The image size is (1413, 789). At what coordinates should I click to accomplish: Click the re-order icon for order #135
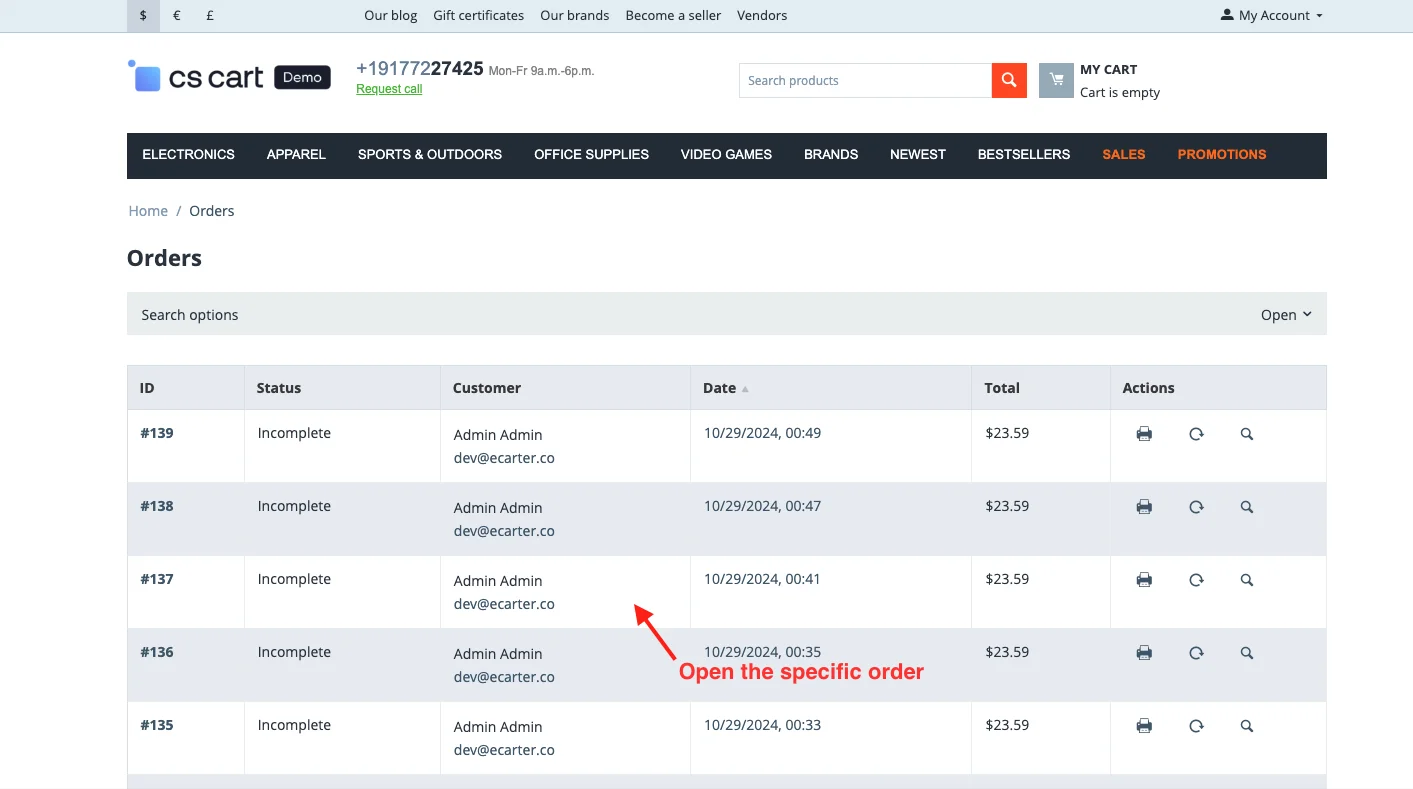click(x=1196, y=726)
